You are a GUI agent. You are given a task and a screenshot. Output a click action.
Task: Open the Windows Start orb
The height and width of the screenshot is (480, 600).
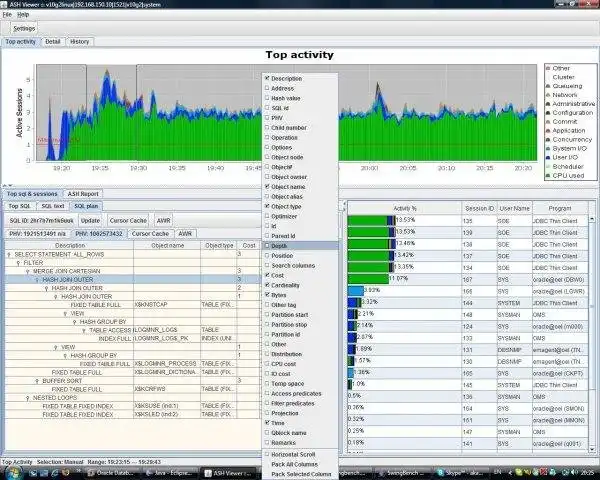point(13,473)
